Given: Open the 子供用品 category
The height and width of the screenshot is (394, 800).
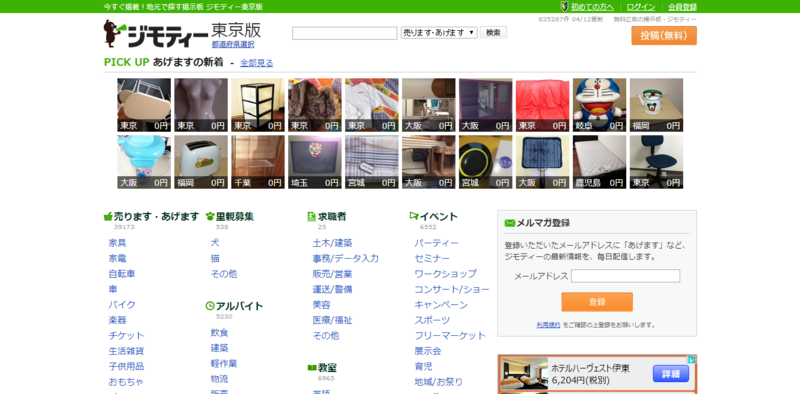Looking at the screenshot, I should [x=126, y=366].
